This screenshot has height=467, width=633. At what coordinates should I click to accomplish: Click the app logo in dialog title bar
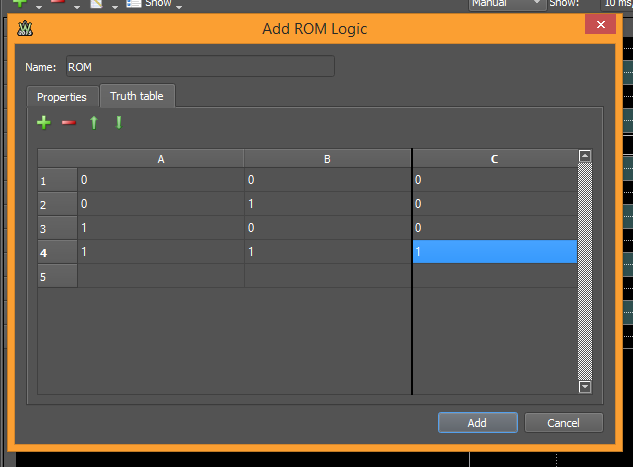click(x=25, y=28)
